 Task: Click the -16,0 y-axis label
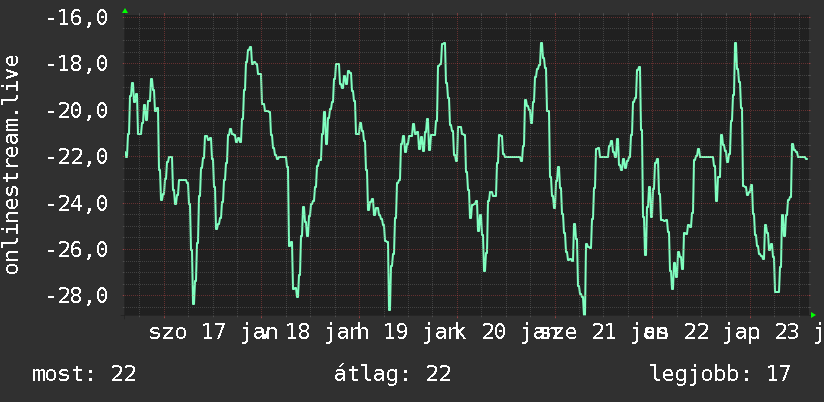pyautogui.click(x=77, y=18)
